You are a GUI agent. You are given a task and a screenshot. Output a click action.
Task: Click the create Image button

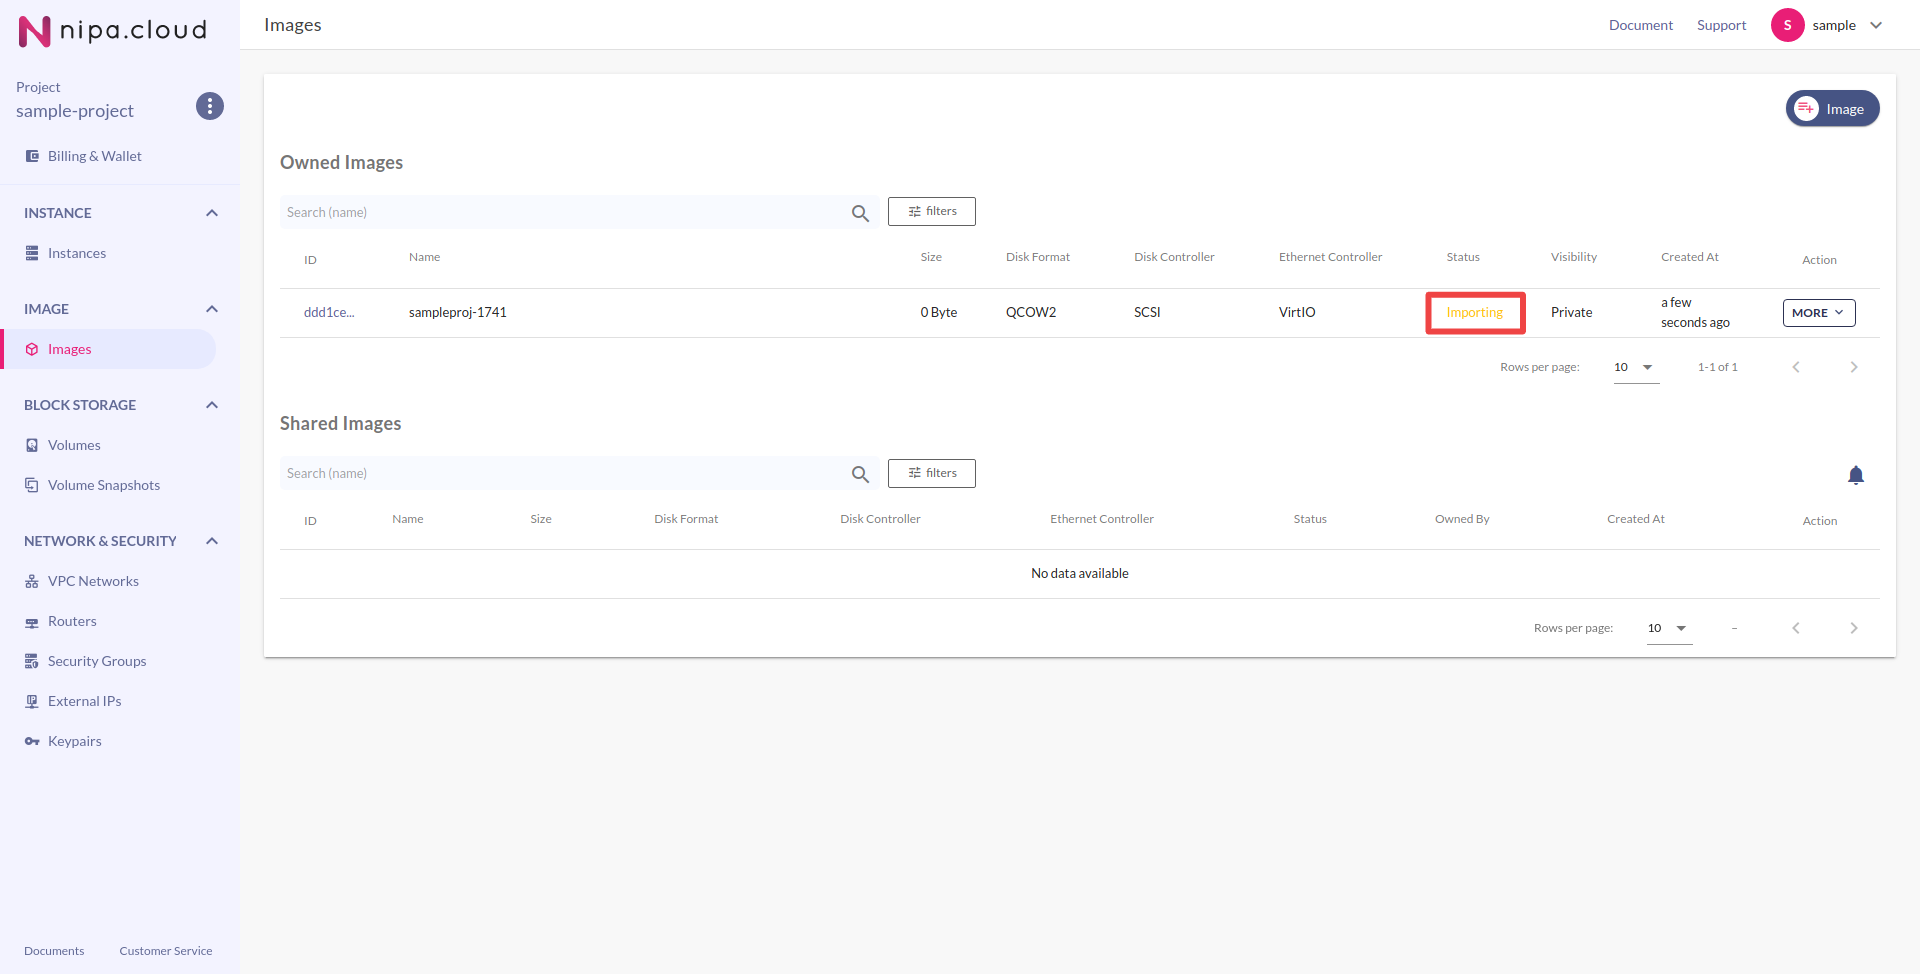pos(1832,109)
